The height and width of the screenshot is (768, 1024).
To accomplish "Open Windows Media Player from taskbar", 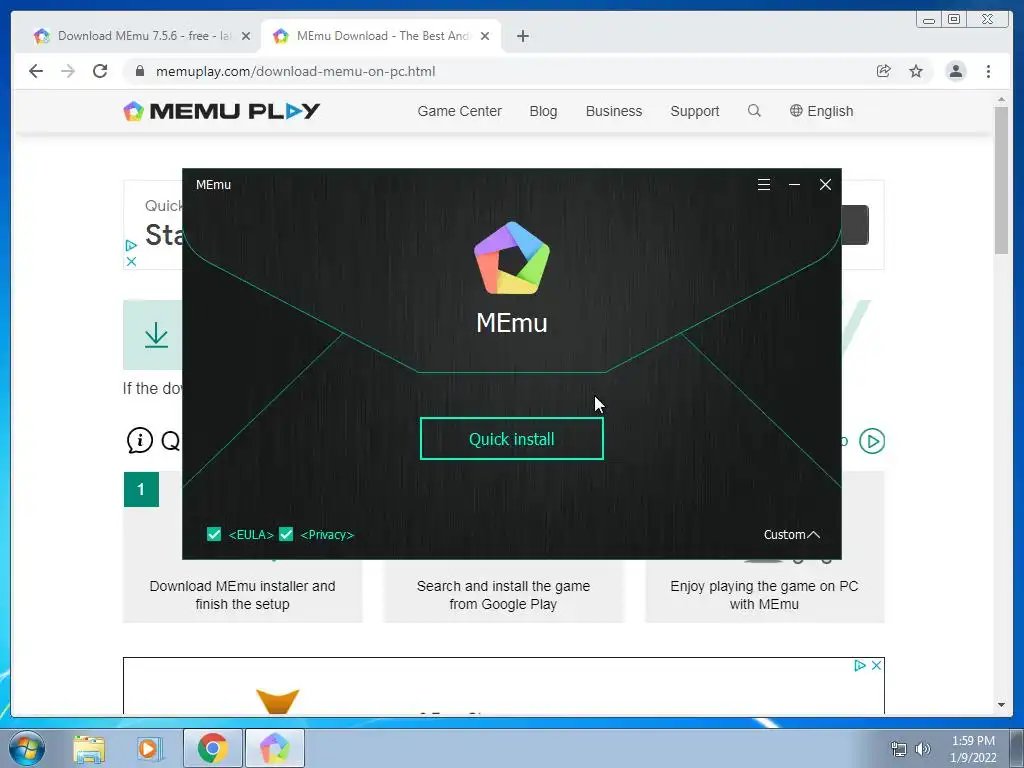I will [148, 748].
